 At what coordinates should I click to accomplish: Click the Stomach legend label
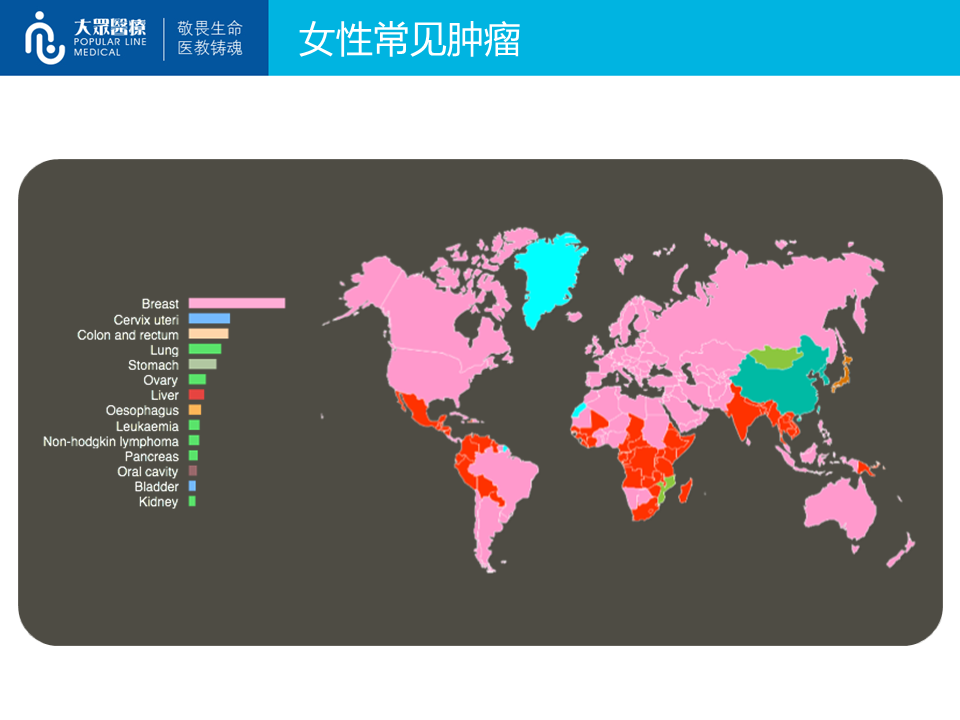(153, 365)
